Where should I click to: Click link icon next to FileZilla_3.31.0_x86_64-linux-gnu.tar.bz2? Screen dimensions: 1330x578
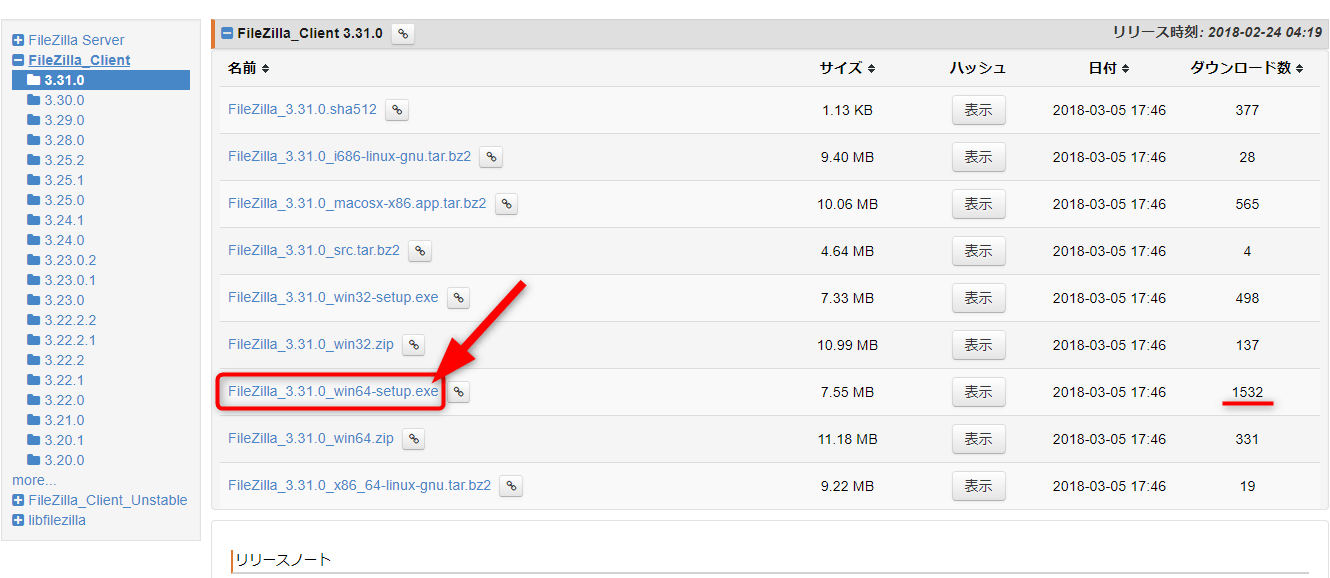click(x=511, y=486)
